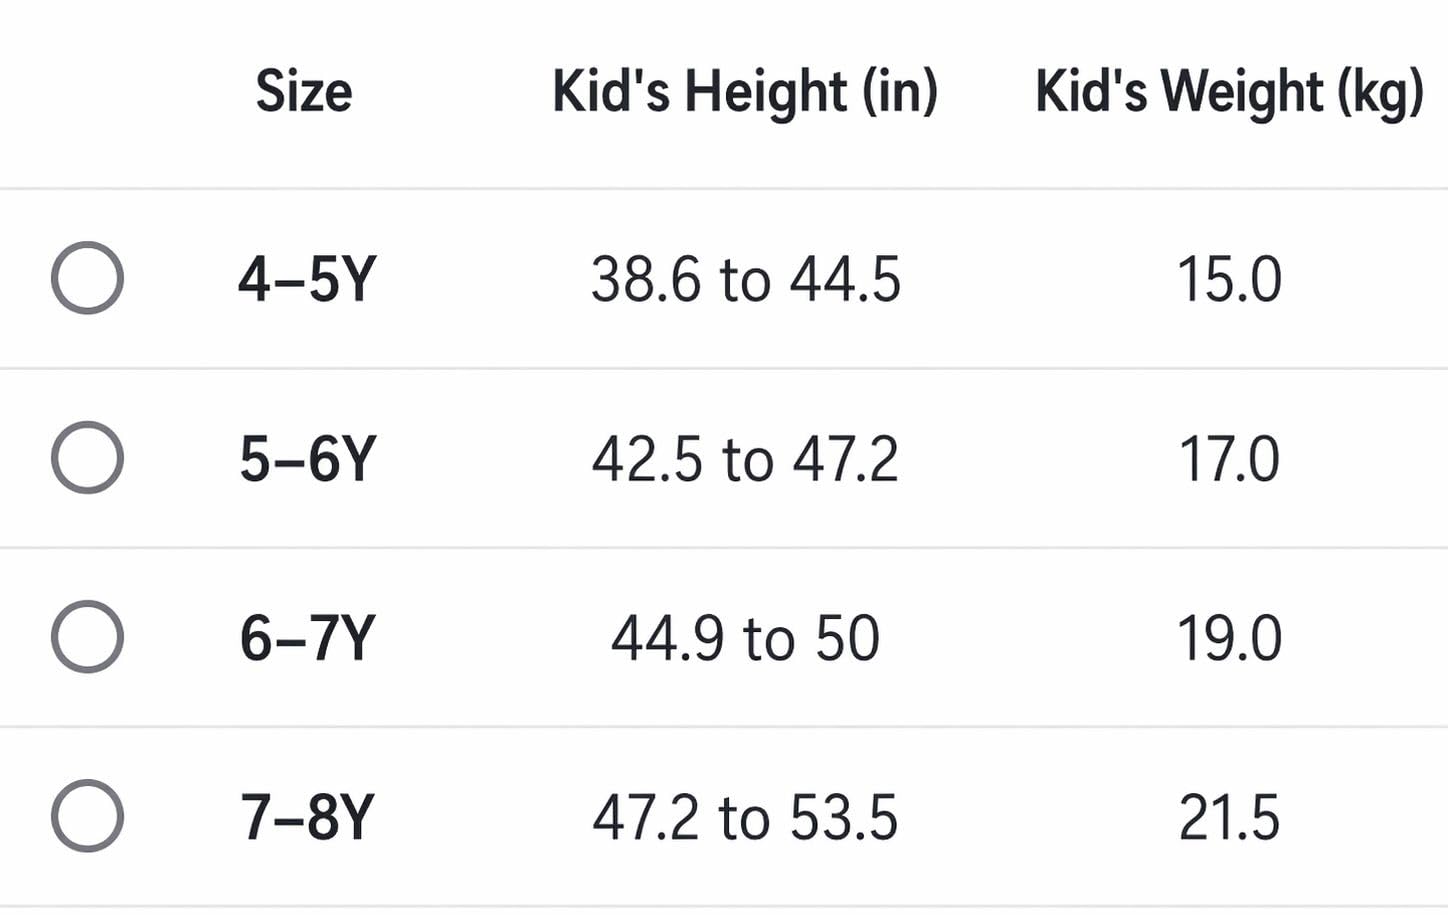Click the Kid's Height (in) header
The height and width of the screenshot is (915, 1448).
tap(745, 93)
